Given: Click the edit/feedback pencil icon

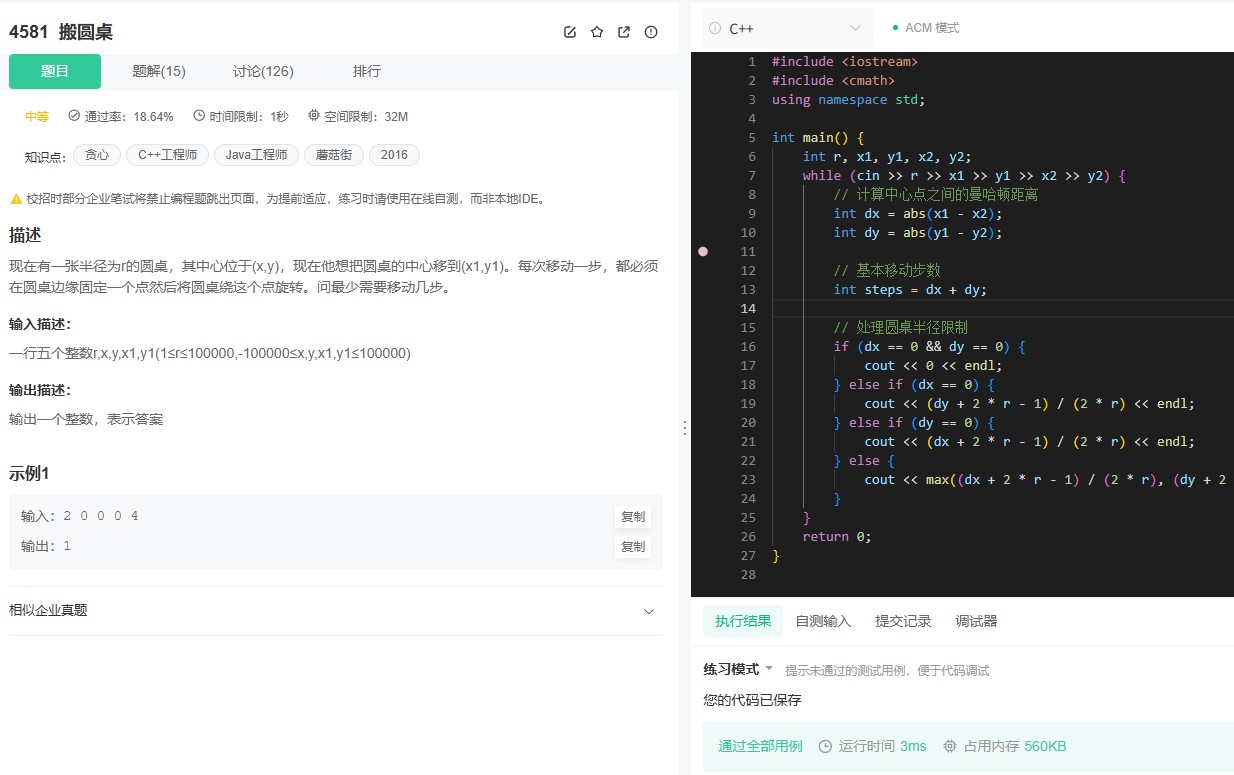Looking at the screenshot, I should pyautogui.click(x=570, y=32).
